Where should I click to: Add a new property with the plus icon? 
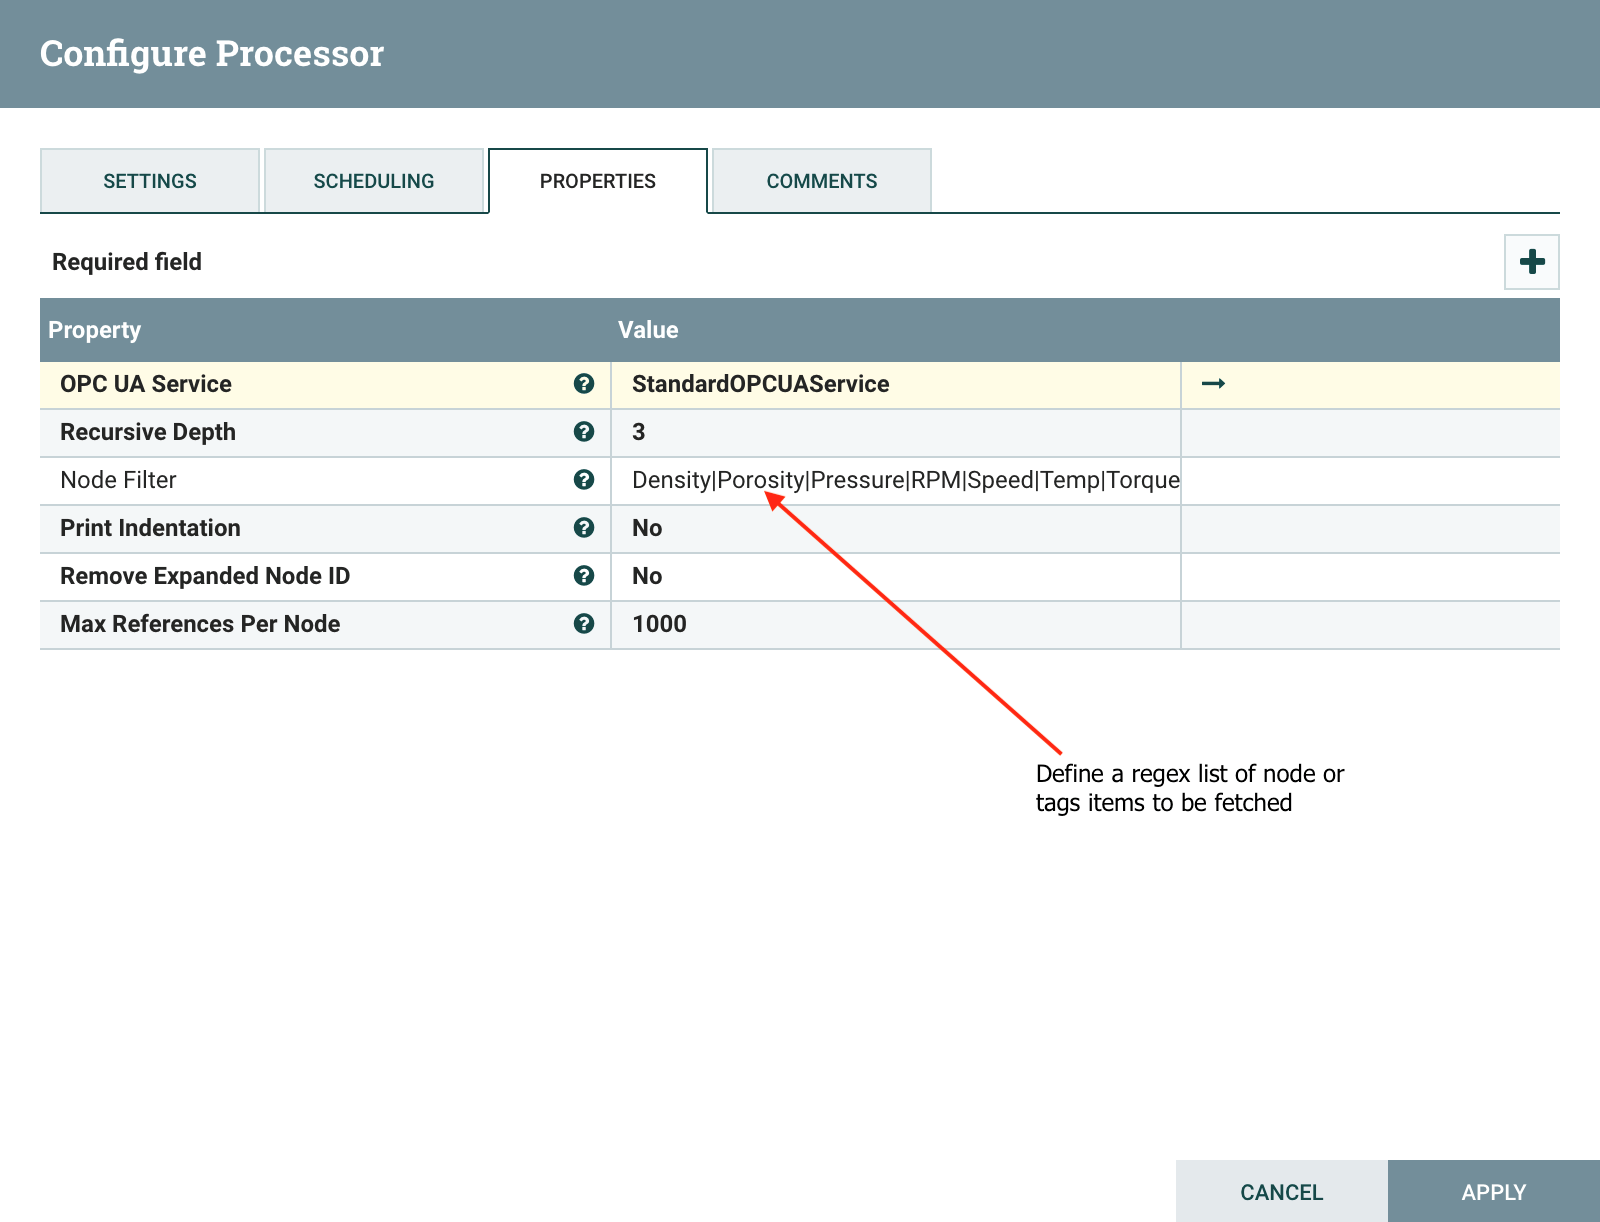pyautogui.click(x=1532, y=261)
